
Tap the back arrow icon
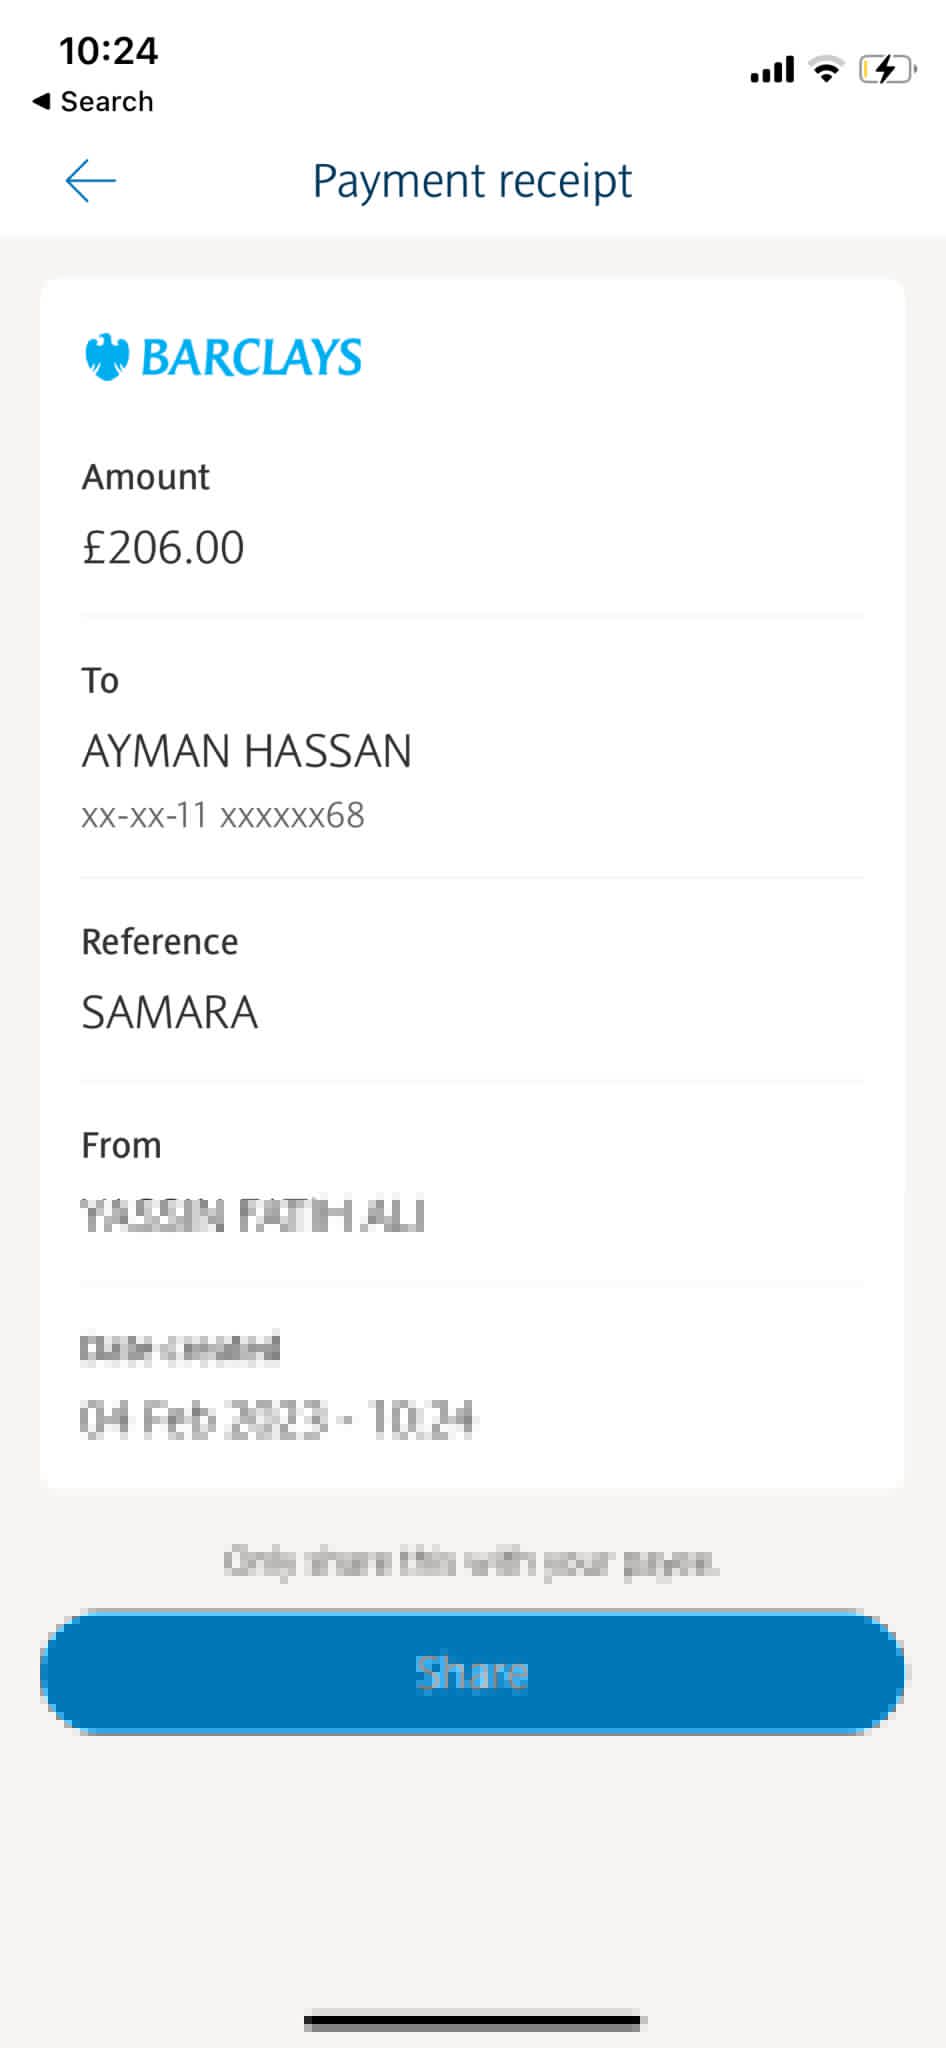[x=90, y=181]
